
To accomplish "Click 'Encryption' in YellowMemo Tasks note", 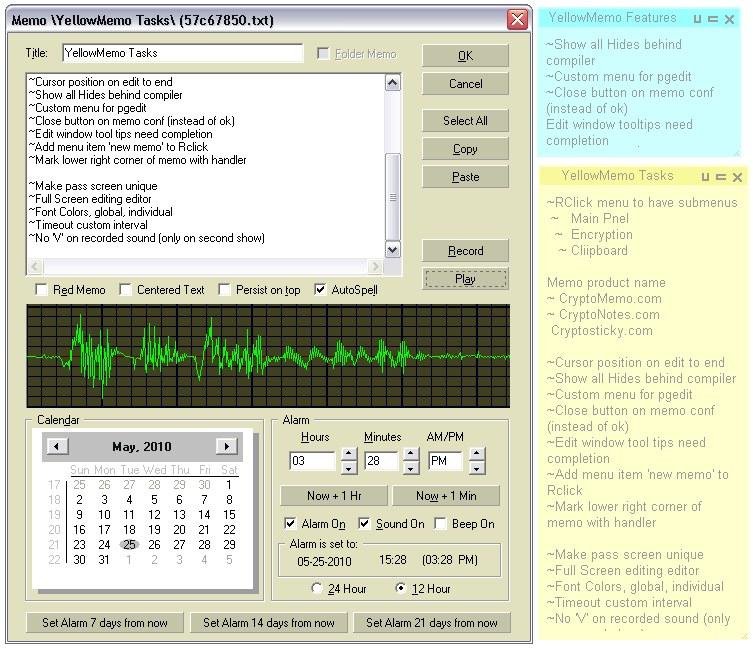I will coord(602,234).
